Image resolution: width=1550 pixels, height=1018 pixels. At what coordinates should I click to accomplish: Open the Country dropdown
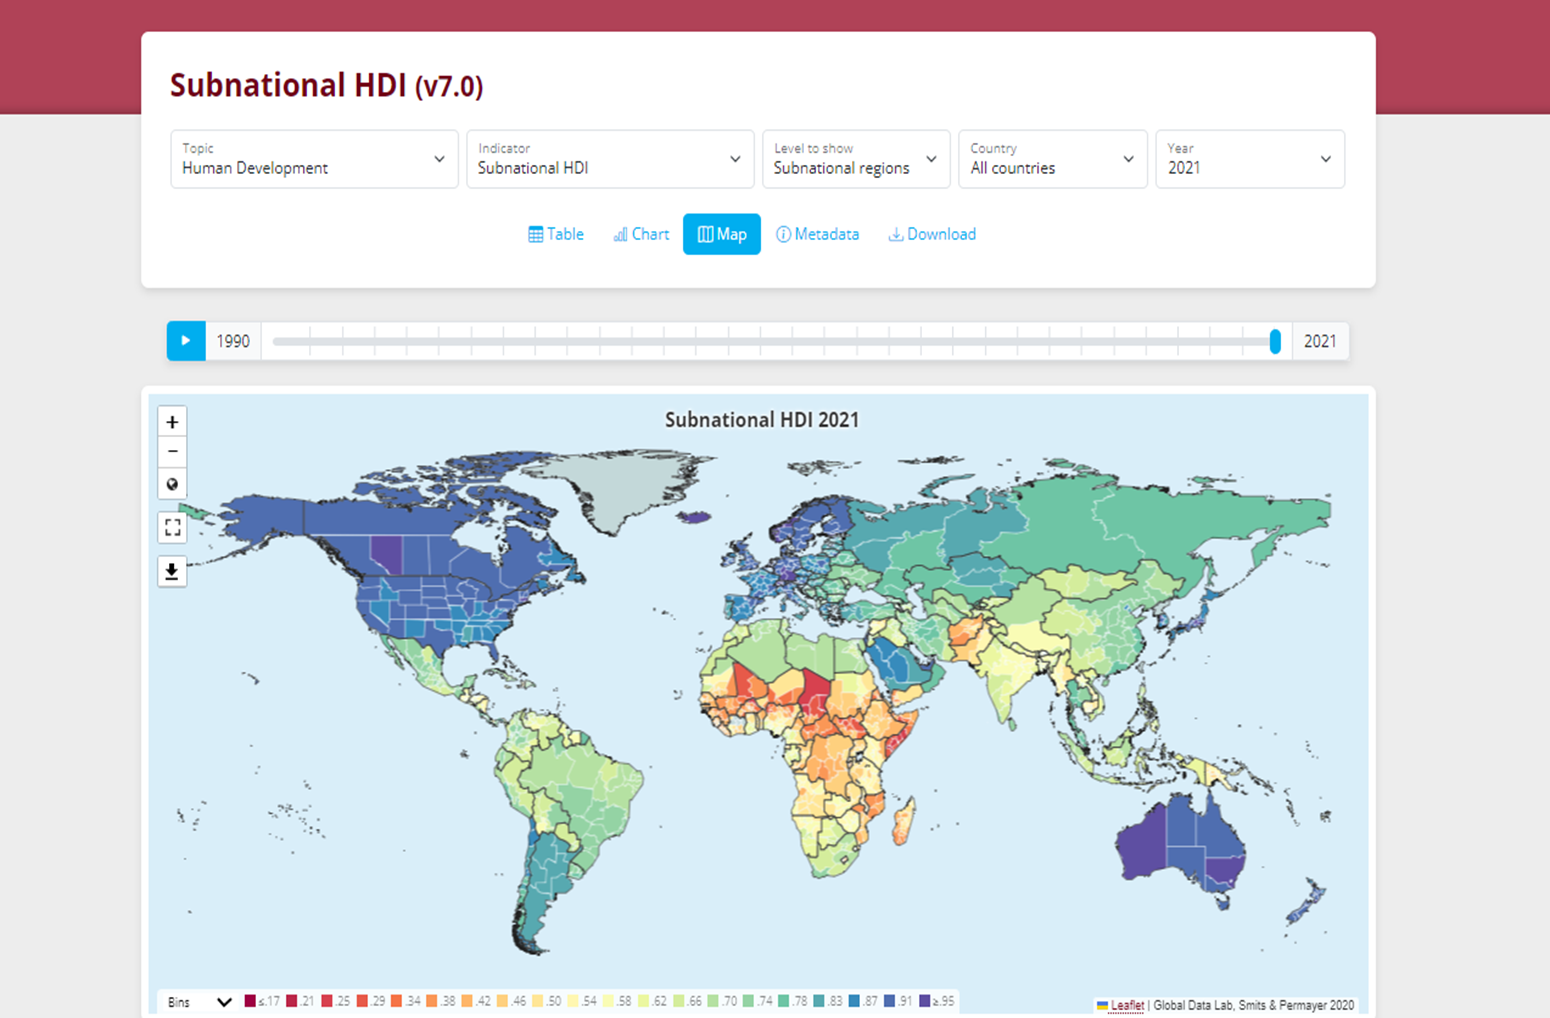coord(1053,159)
